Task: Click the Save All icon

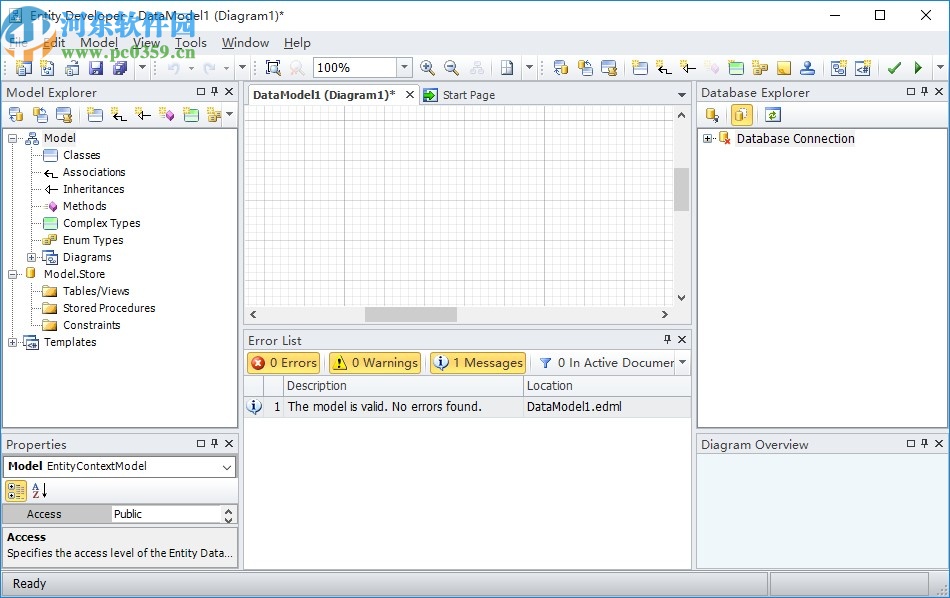Action: 120,68
